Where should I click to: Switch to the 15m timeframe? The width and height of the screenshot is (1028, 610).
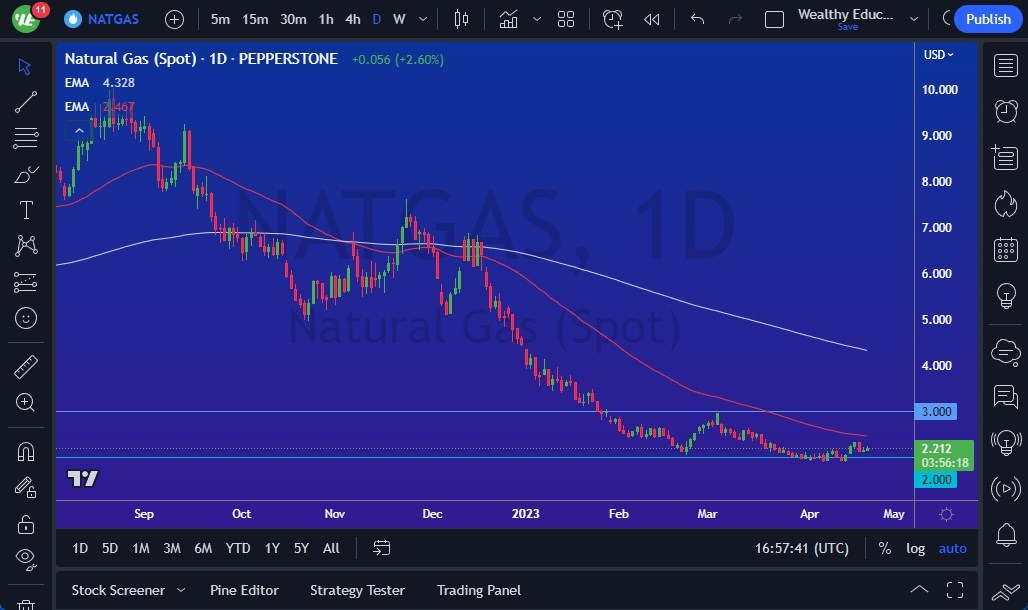[x=255, y=20]
